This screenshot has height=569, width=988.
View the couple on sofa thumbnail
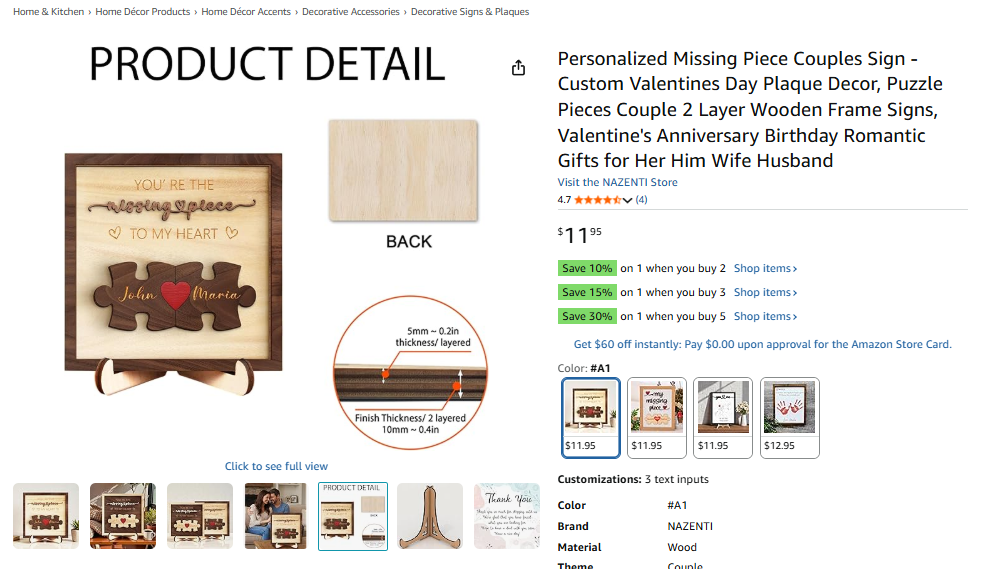coord(276,516)
